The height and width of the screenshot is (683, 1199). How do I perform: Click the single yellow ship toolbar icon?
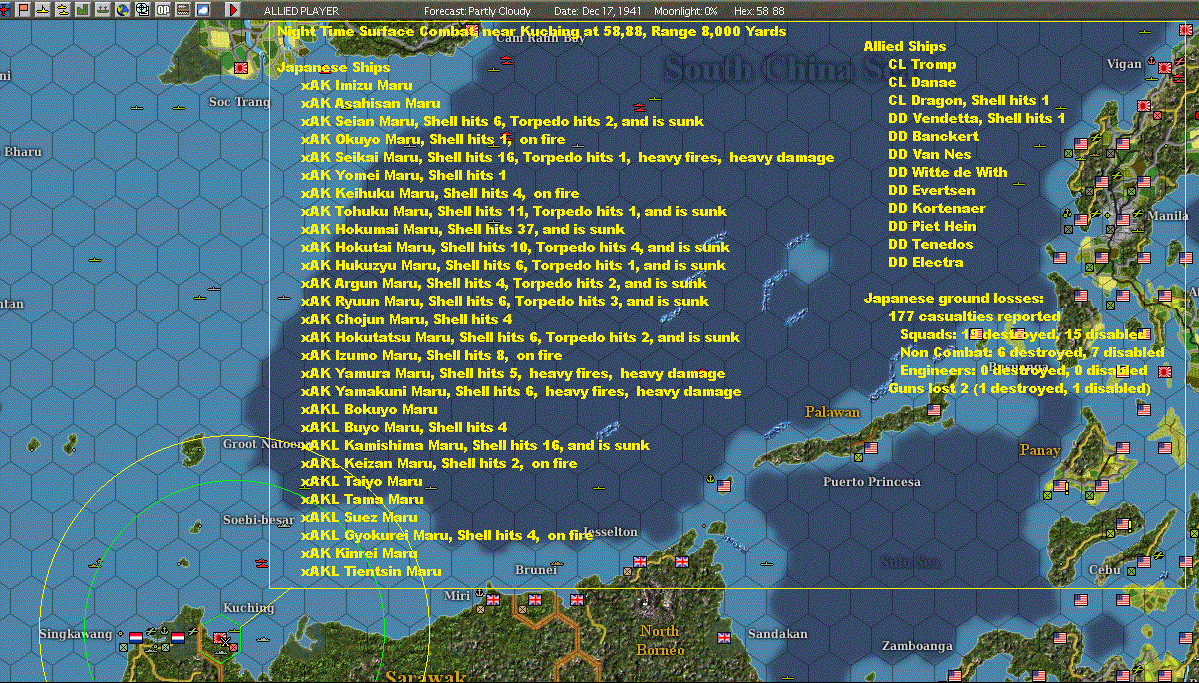tap(43, 10)
